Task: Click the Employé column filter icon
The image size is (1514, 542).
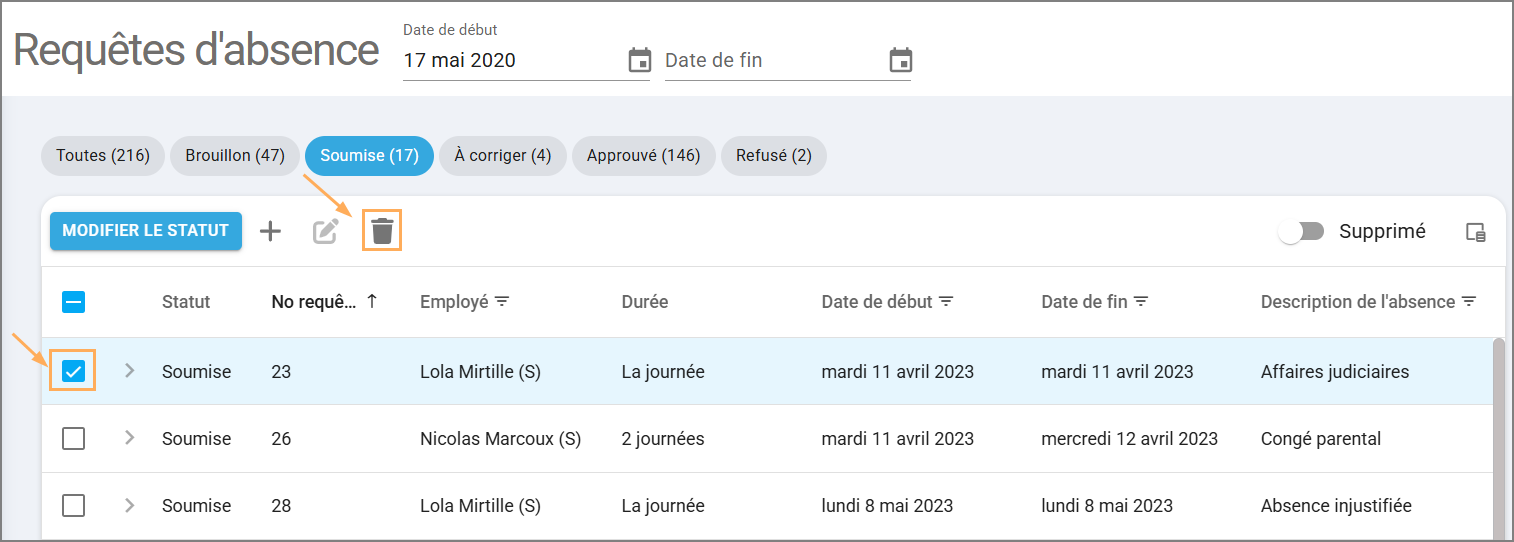Action: [x=502, y=301]
